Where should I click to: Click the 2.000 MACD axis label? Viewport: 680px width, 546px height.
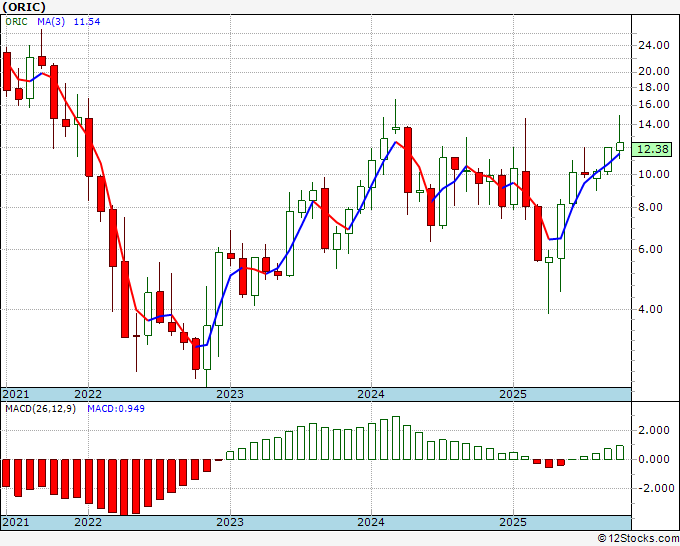coord(654,431)
